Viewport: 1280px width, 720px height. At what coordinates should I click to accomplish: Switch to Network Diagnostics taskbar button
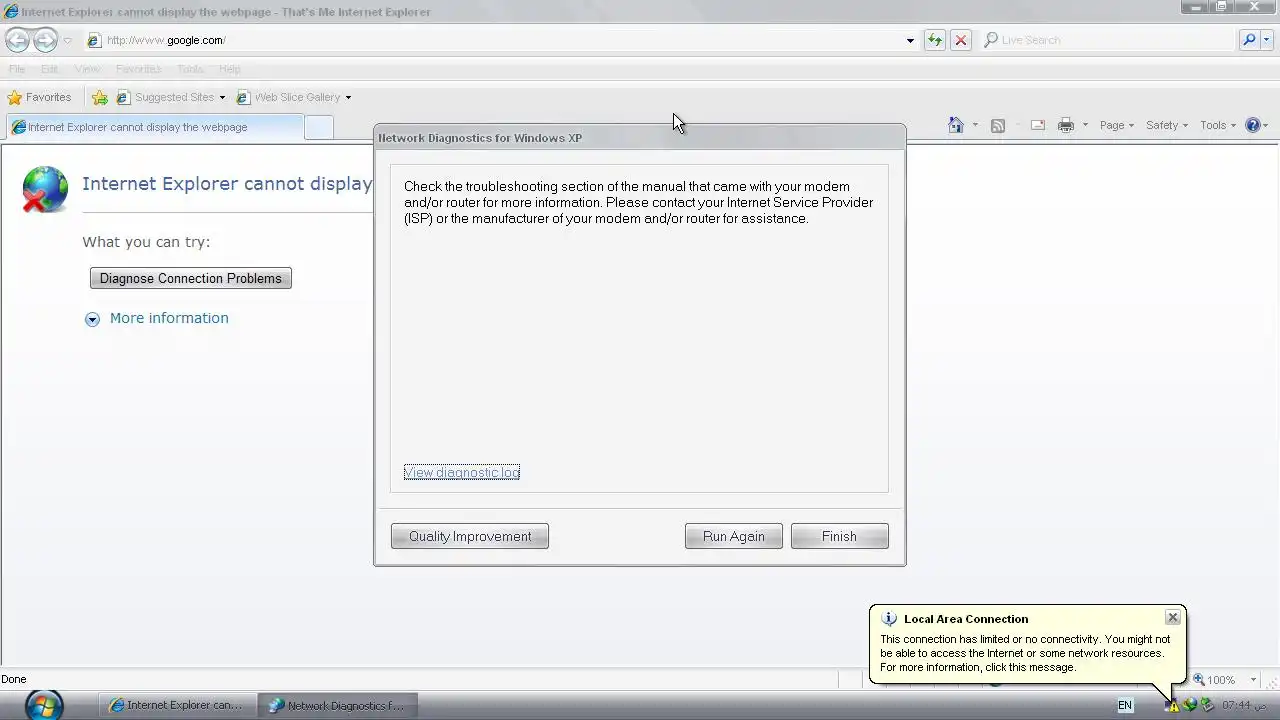click(x=337, y=705)
